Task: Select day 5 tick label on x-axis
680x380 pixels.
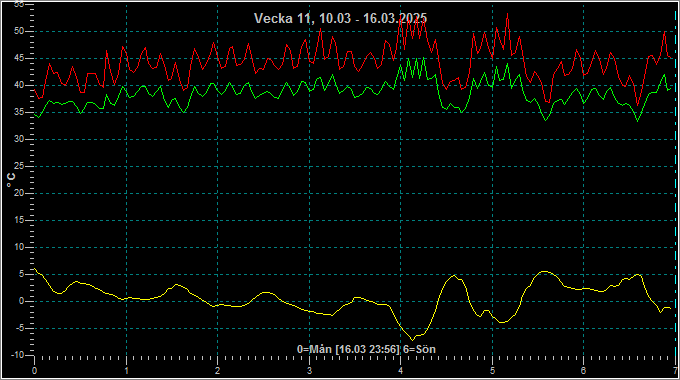Action: point(492,371)
